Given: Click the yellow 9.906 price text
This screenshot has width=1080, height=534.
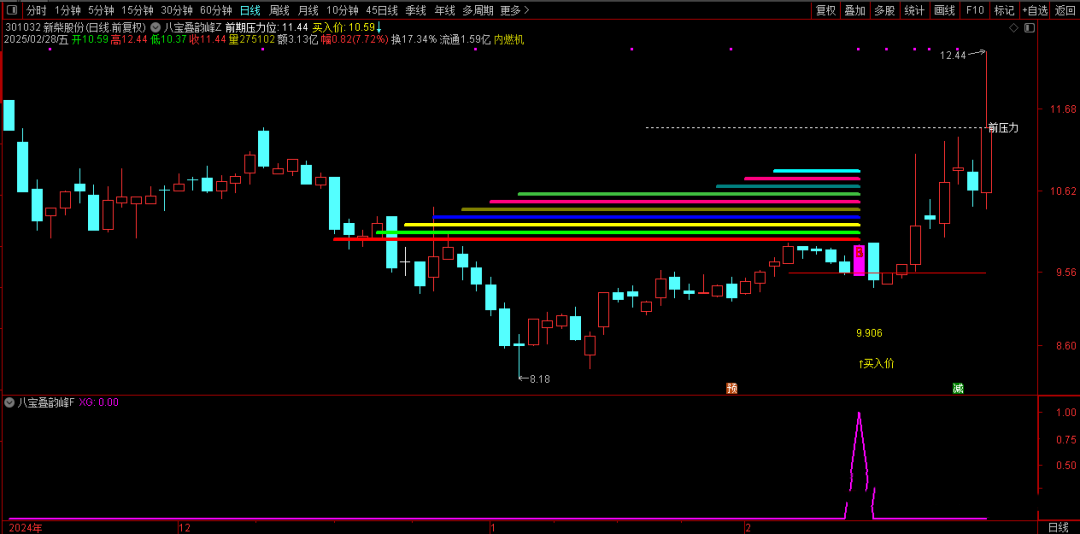Looking at the screenshot, I should point(869,333).
